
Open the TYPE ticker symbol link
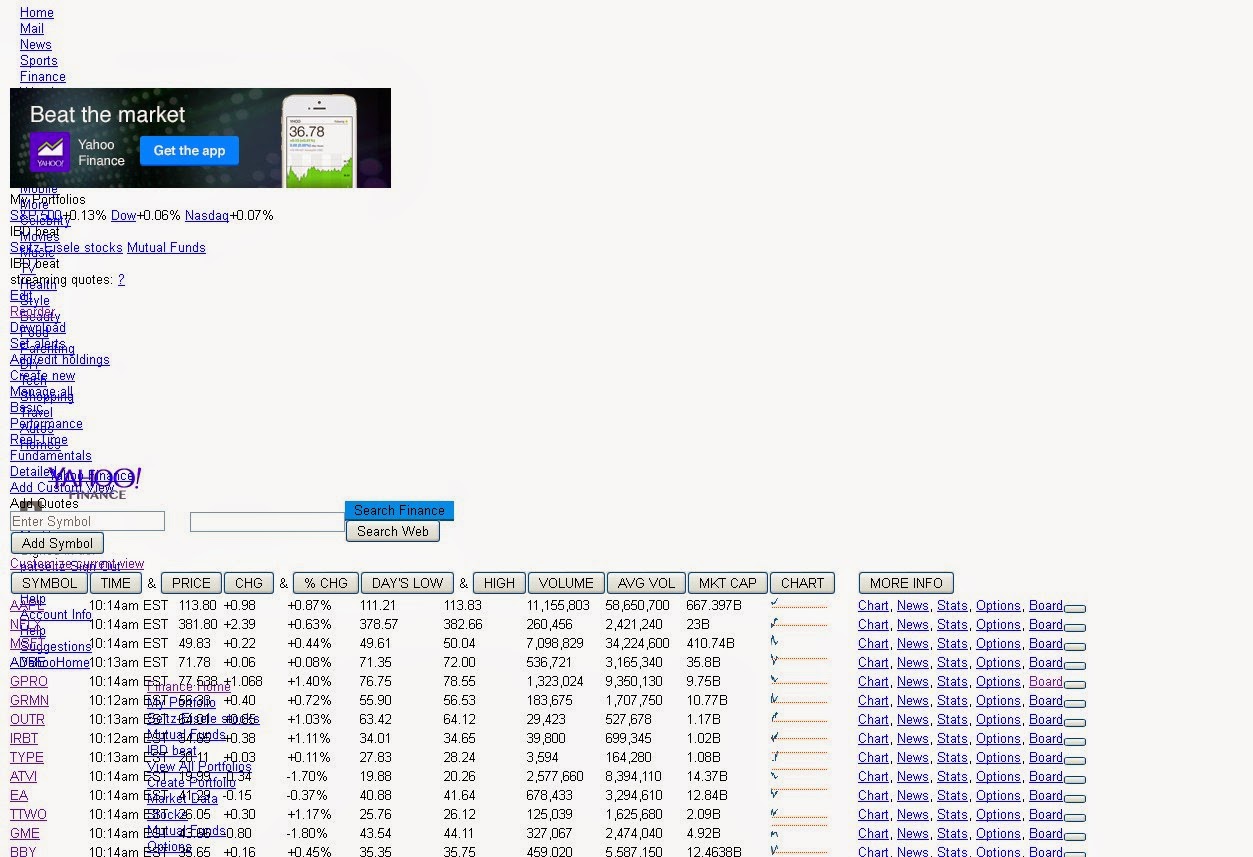click(x=27, y=758)
